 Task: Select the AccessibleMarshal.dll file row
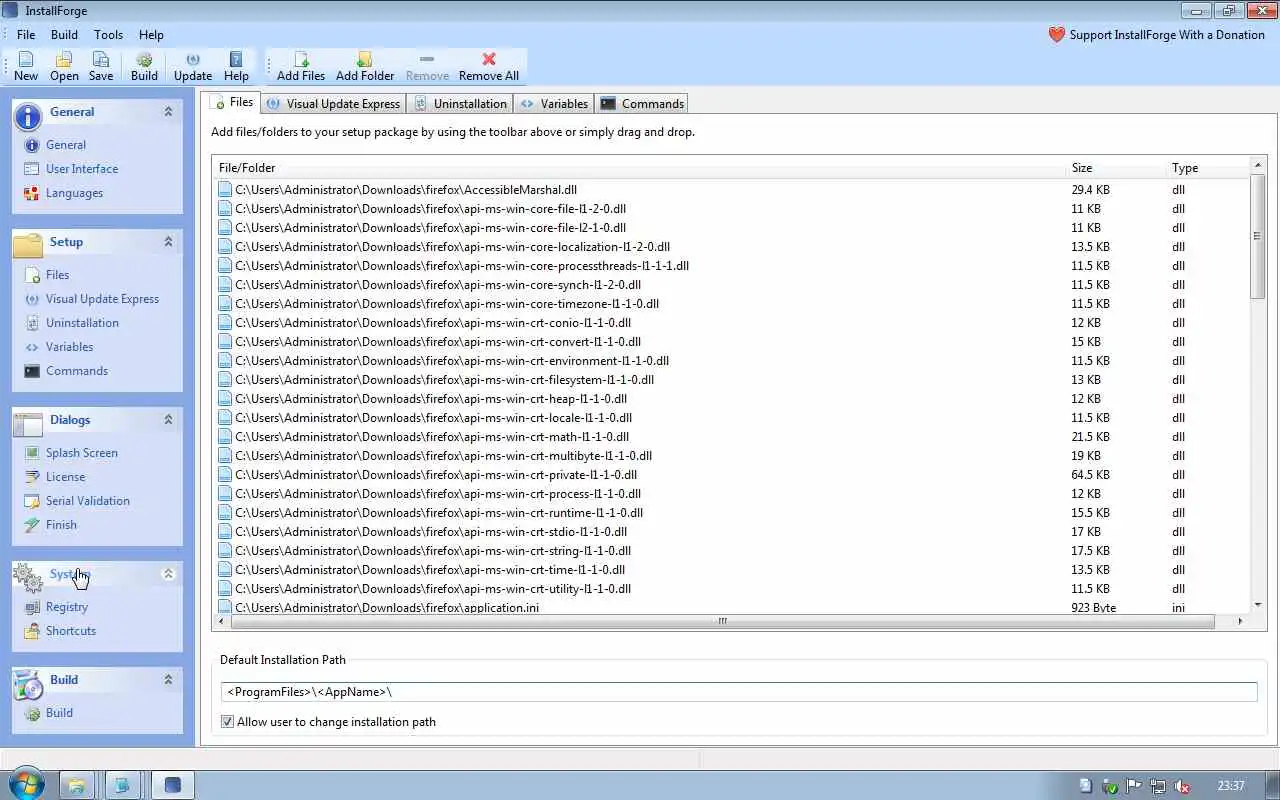tap(731, 190)
